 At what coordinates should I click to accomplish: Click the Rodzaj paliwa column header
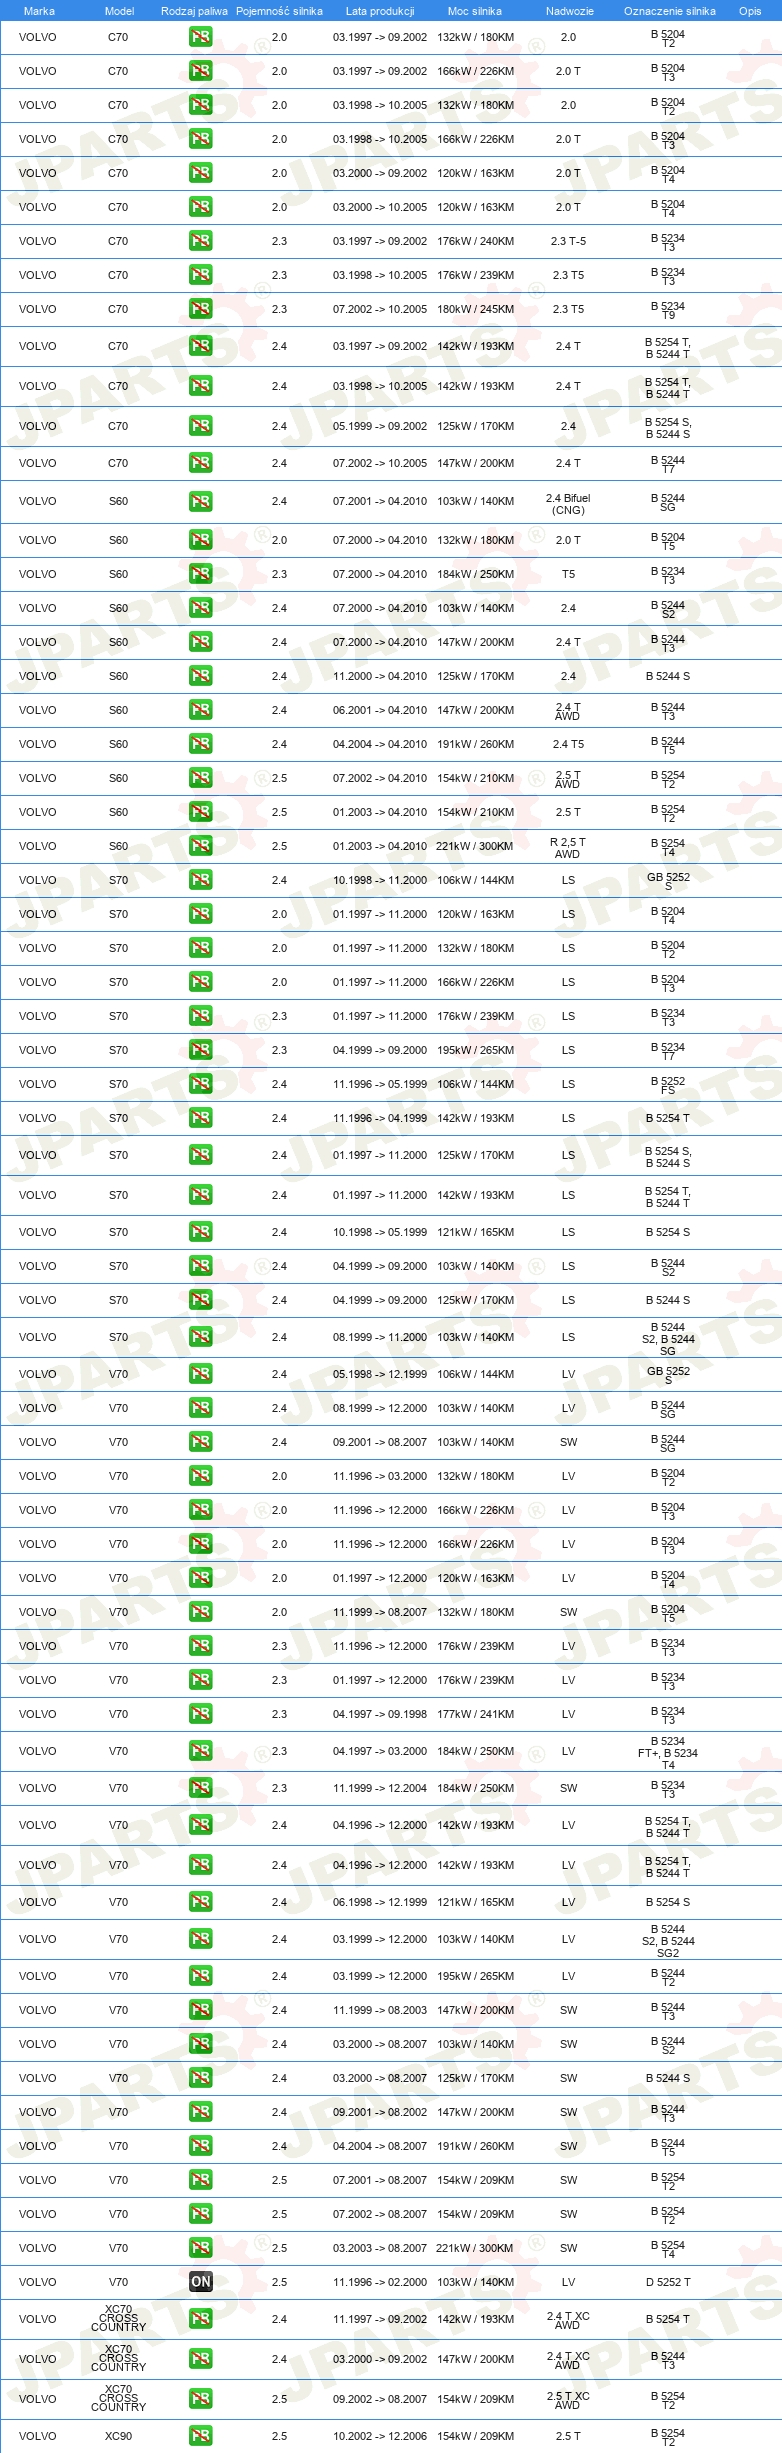tap(194, 11)
